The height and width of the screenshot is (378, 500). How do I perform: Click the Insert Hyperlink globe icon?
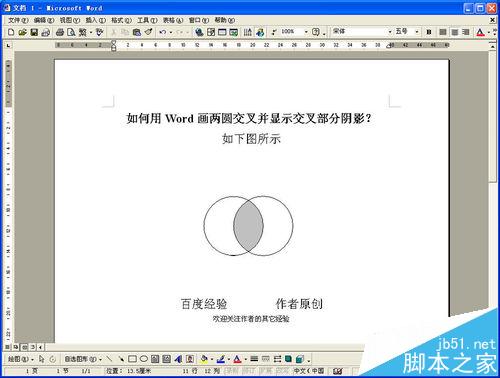199,32
